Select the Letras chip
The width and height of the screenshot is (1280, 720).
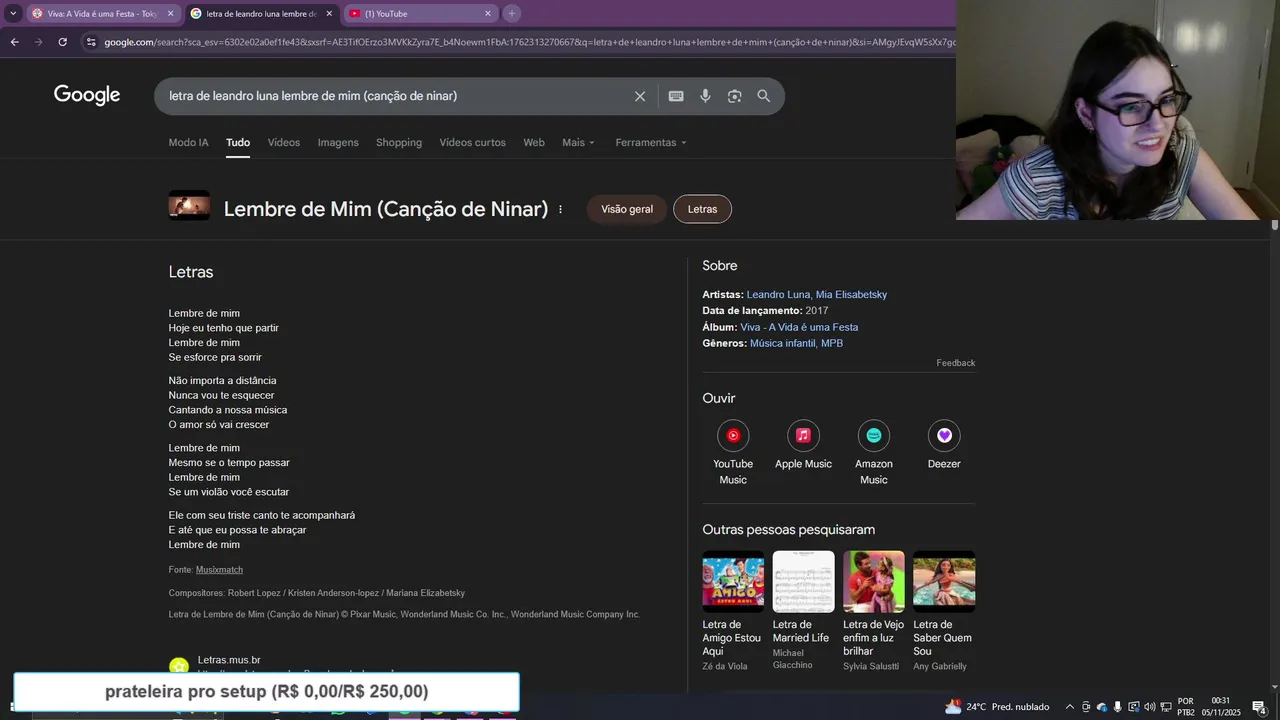click(703, 209)
